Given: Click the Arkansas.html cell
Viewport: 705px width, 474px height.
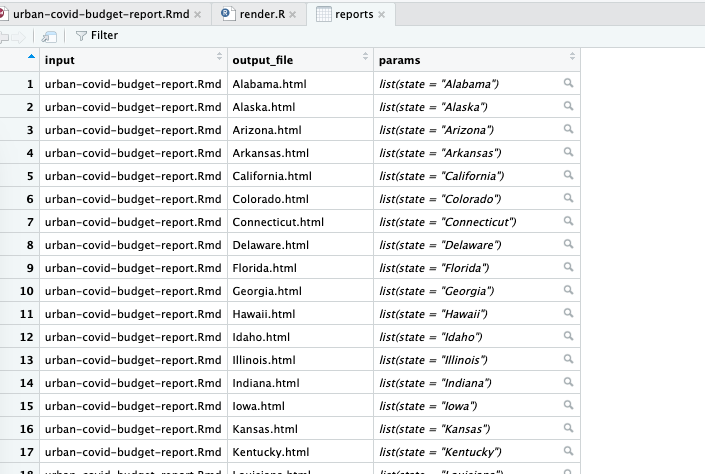Looking at the screenshot, I should coord(300,153).
